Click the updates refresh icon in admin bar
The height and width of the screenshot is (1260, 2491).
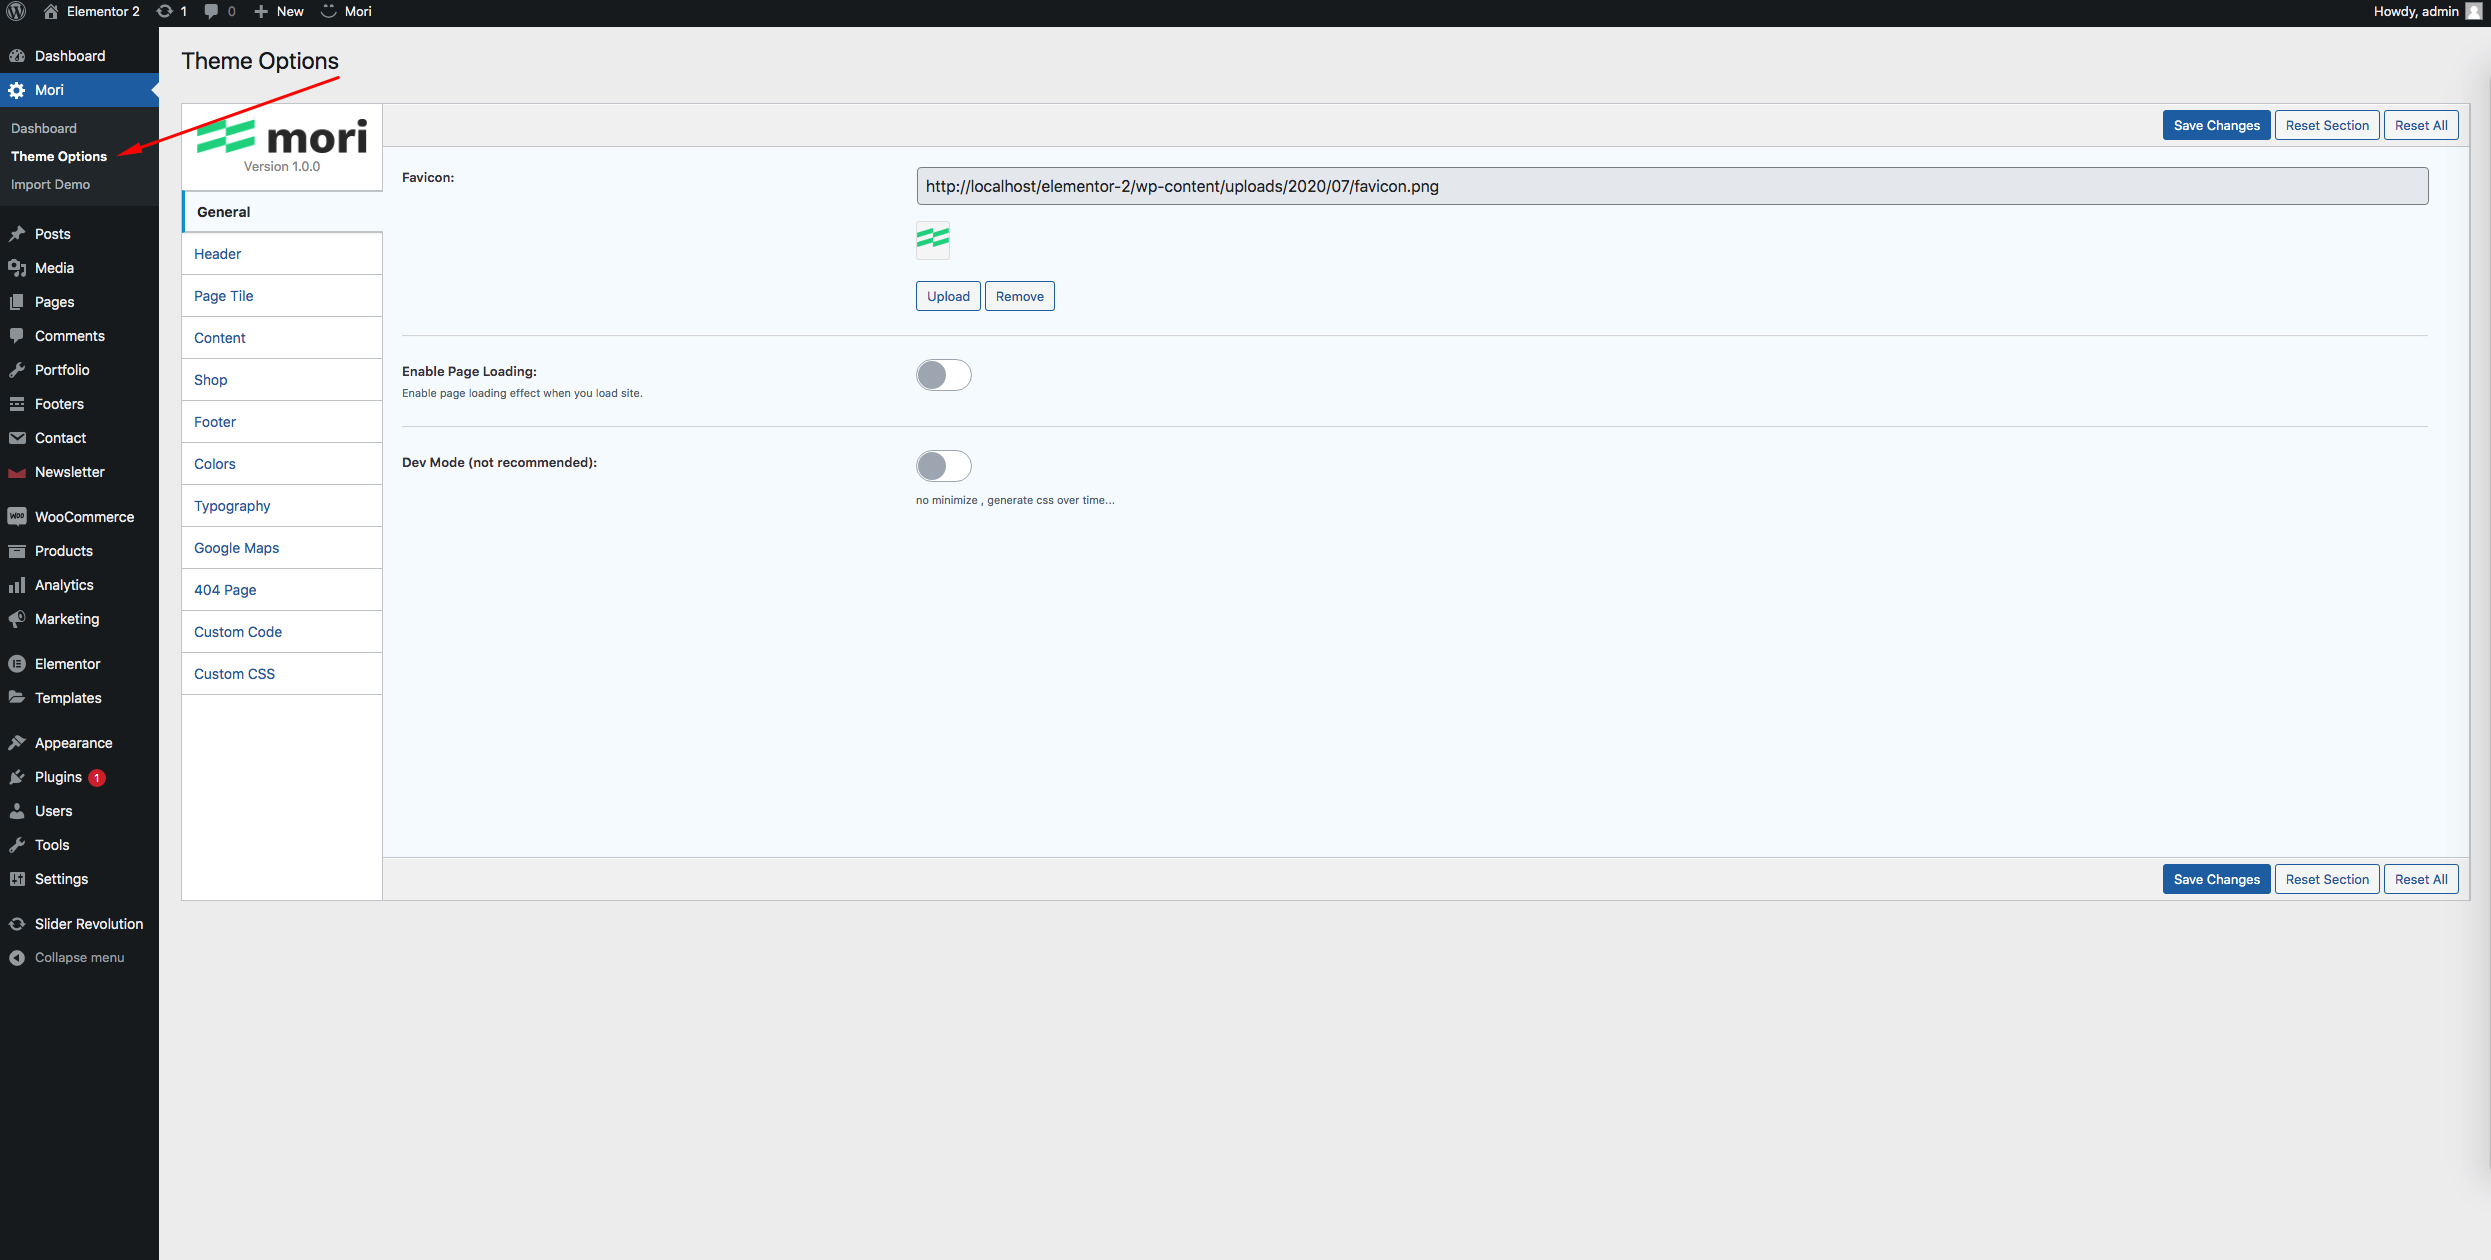(165, 11)
